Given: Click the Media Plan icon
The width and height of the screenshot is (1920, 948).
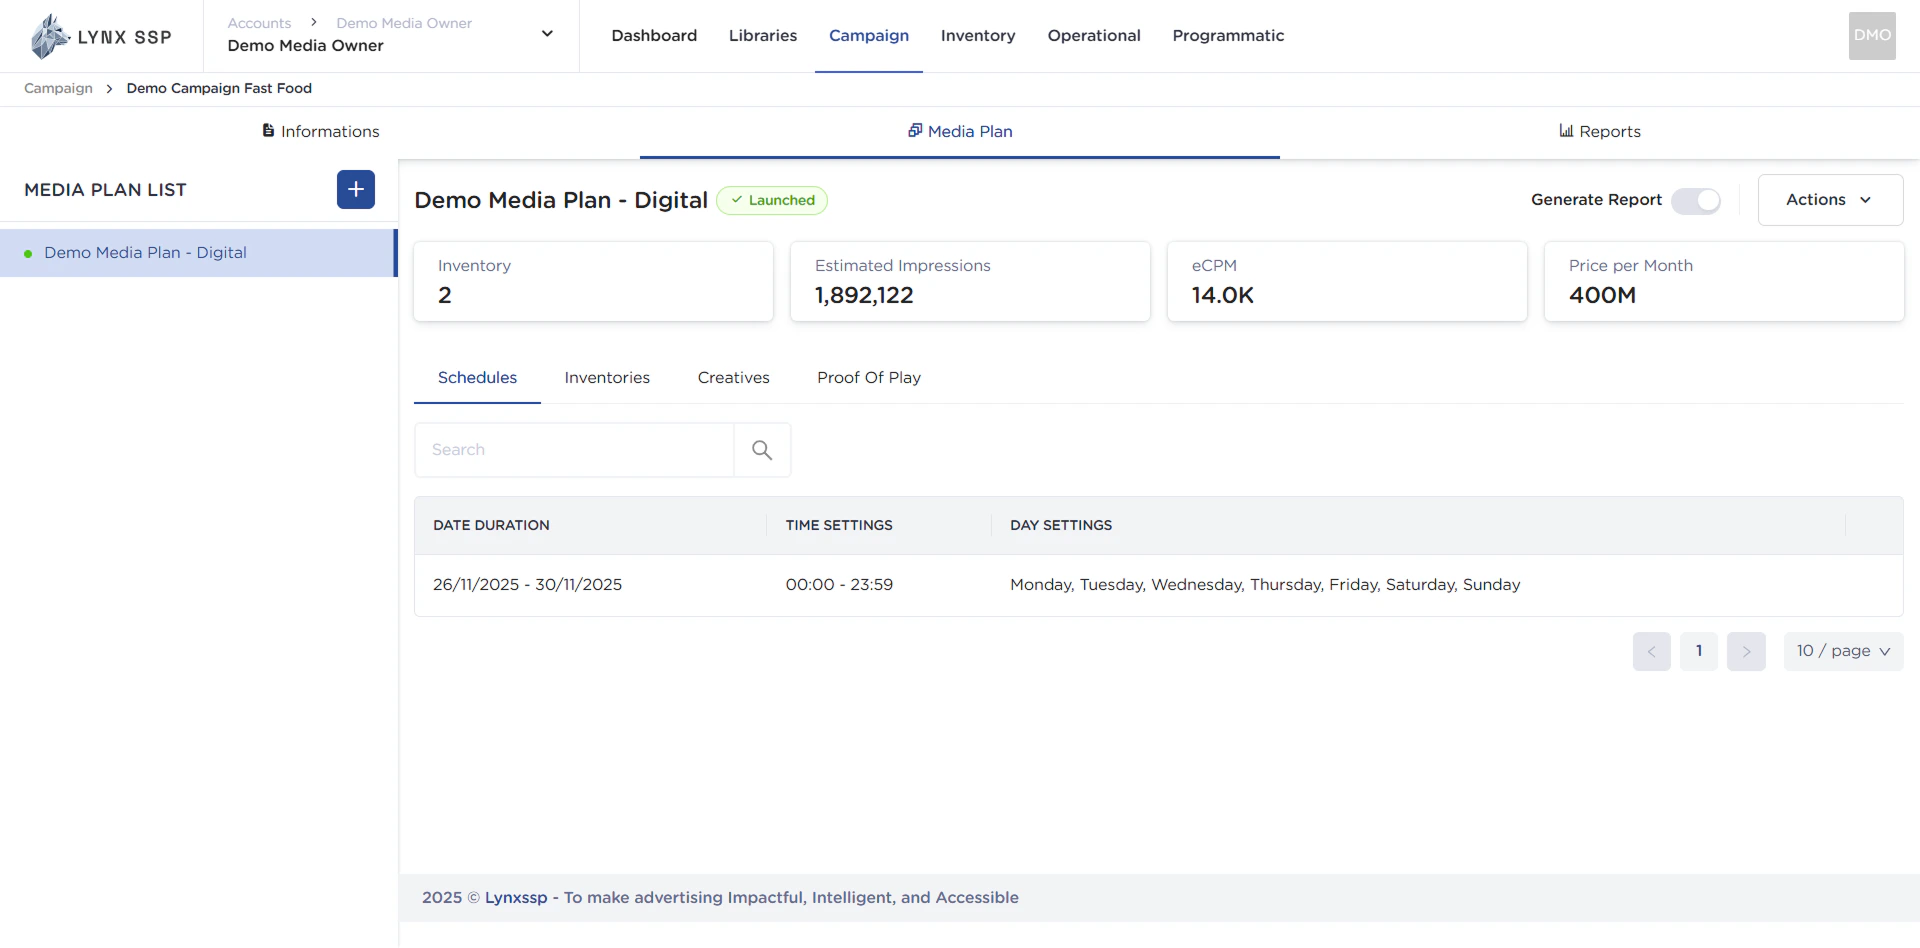Looking at the screenshot, I should click(915, 130).
